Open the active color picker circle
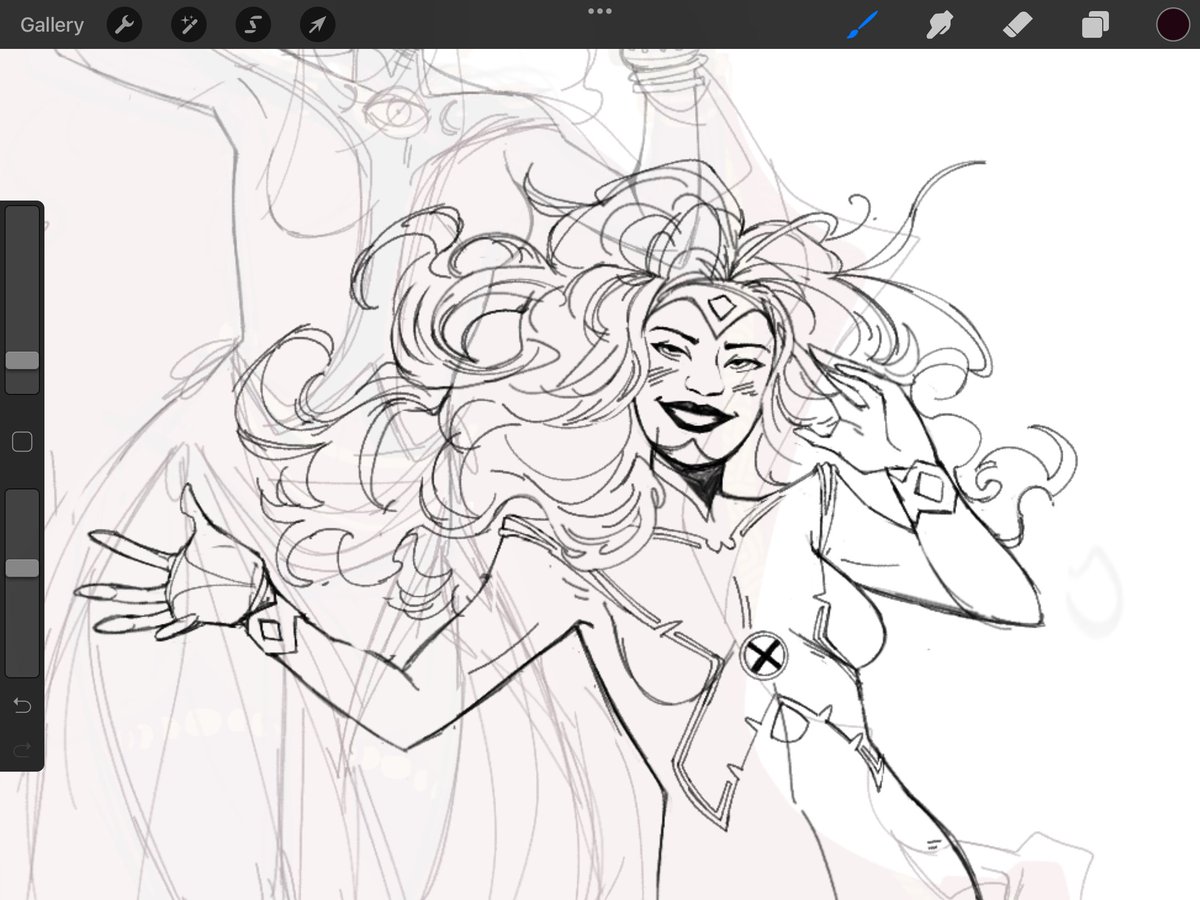This screenshot has width=1200, height=900. pyautogui.click(x=1172, y=24)
